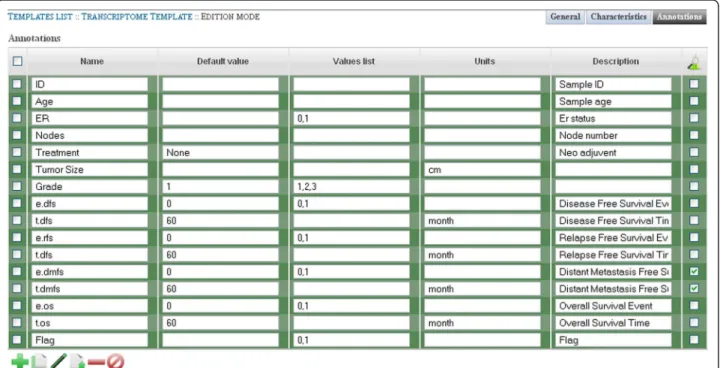Image resolution: width=720 pixels, height=368 pixels.
Task: Click the Default value field of t.dmfs row
Action: click(220, 289)
